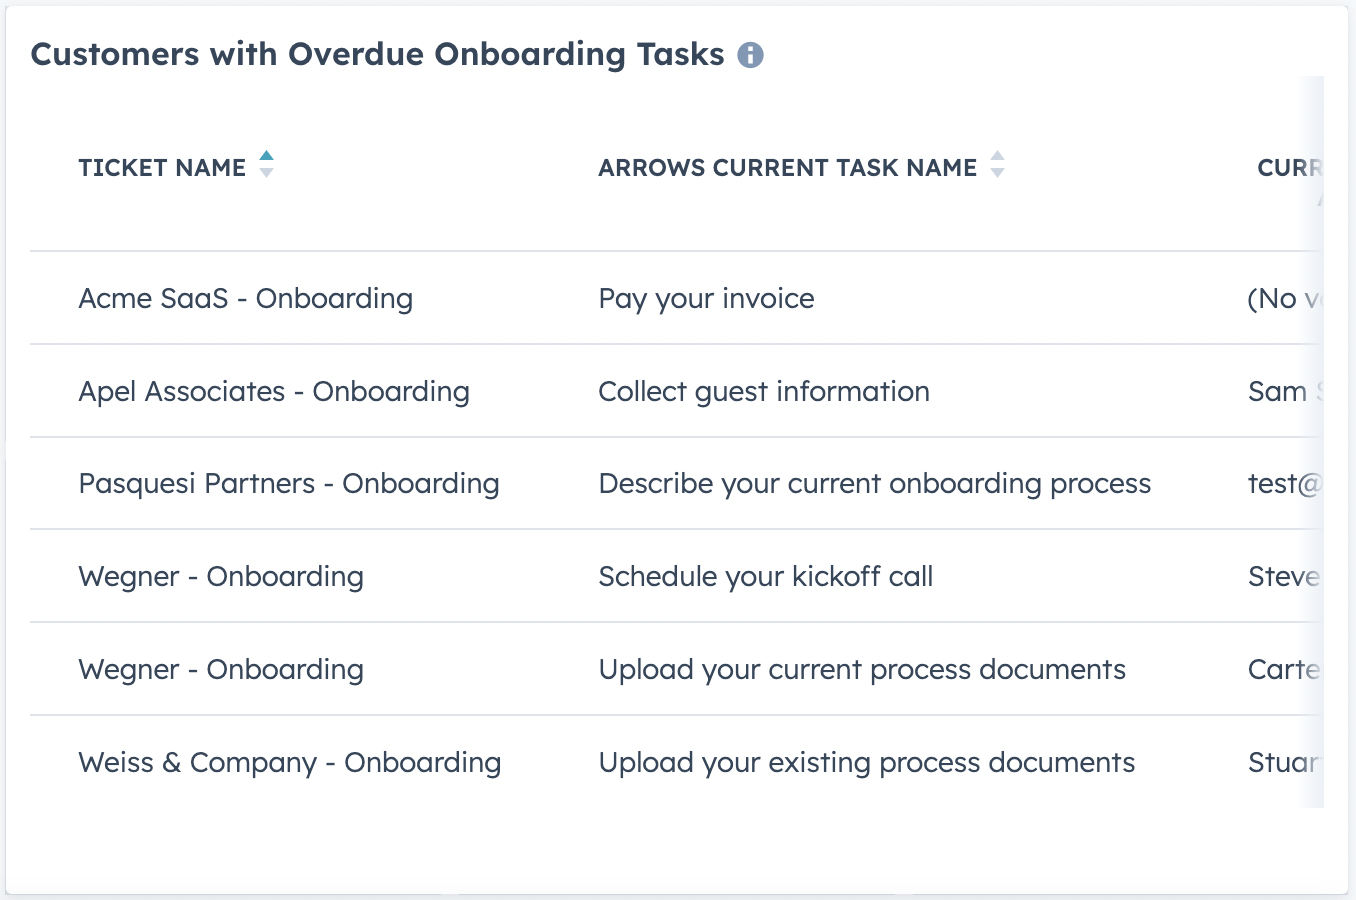The image size is (1356, 900).
Task: Click the up sort triangle on the task column
Action: pos(997,158)
